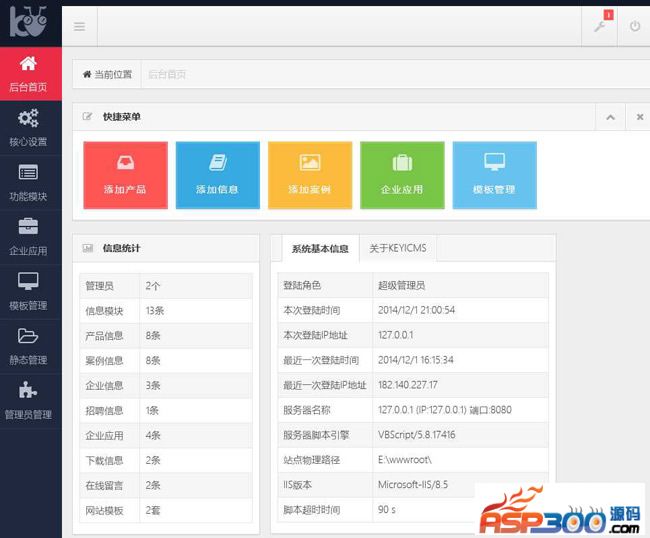650x538 pixels.
Task: Switch to the 关于KEYICMS tab
Action: coord(398,248)
